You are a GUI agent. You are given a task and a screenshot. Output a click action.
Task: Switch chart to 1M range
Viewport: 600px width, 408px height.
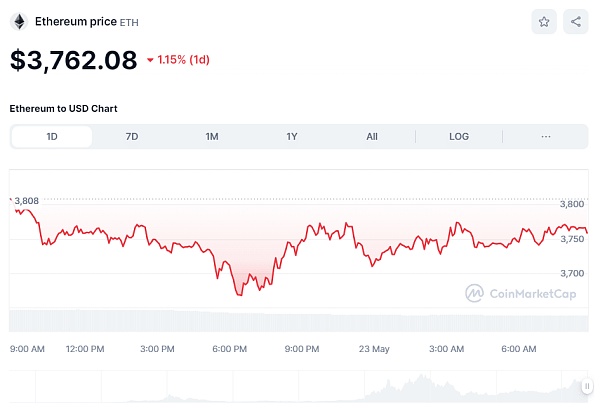(x=212, y=136)
